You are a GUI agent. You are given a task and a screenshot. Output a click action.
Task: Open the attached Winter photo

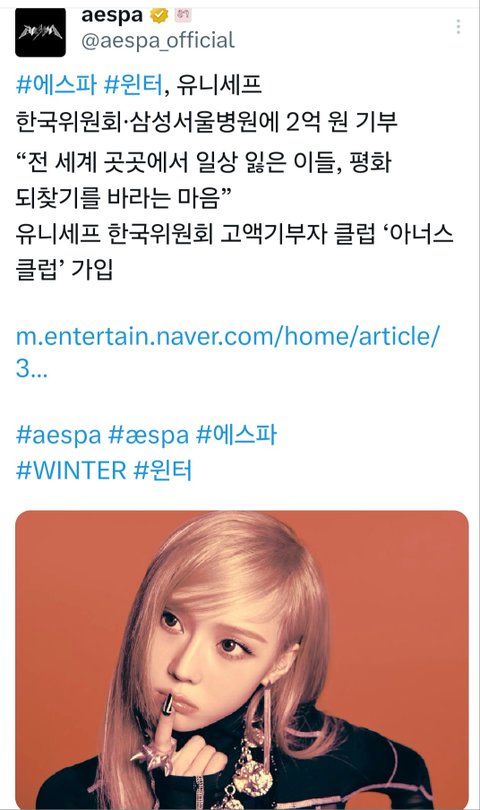pos(242,659)
